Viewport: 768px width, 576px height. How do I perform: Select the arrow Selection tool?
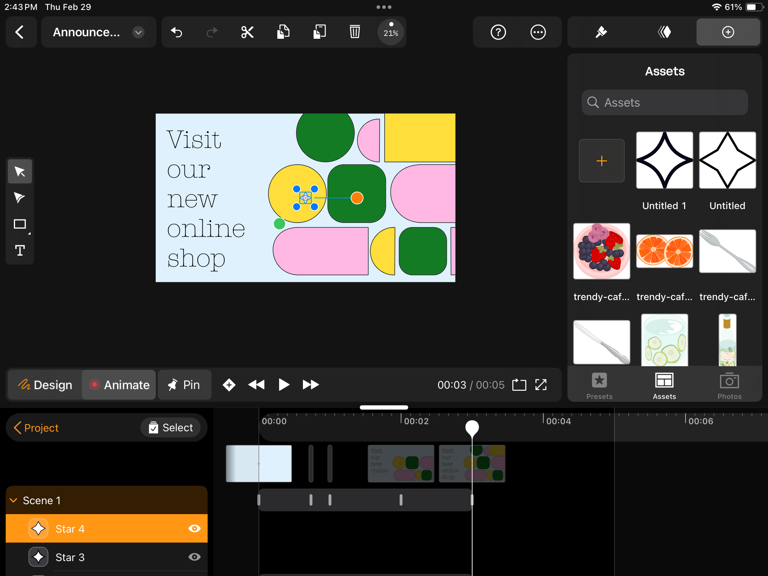(20, 171)
